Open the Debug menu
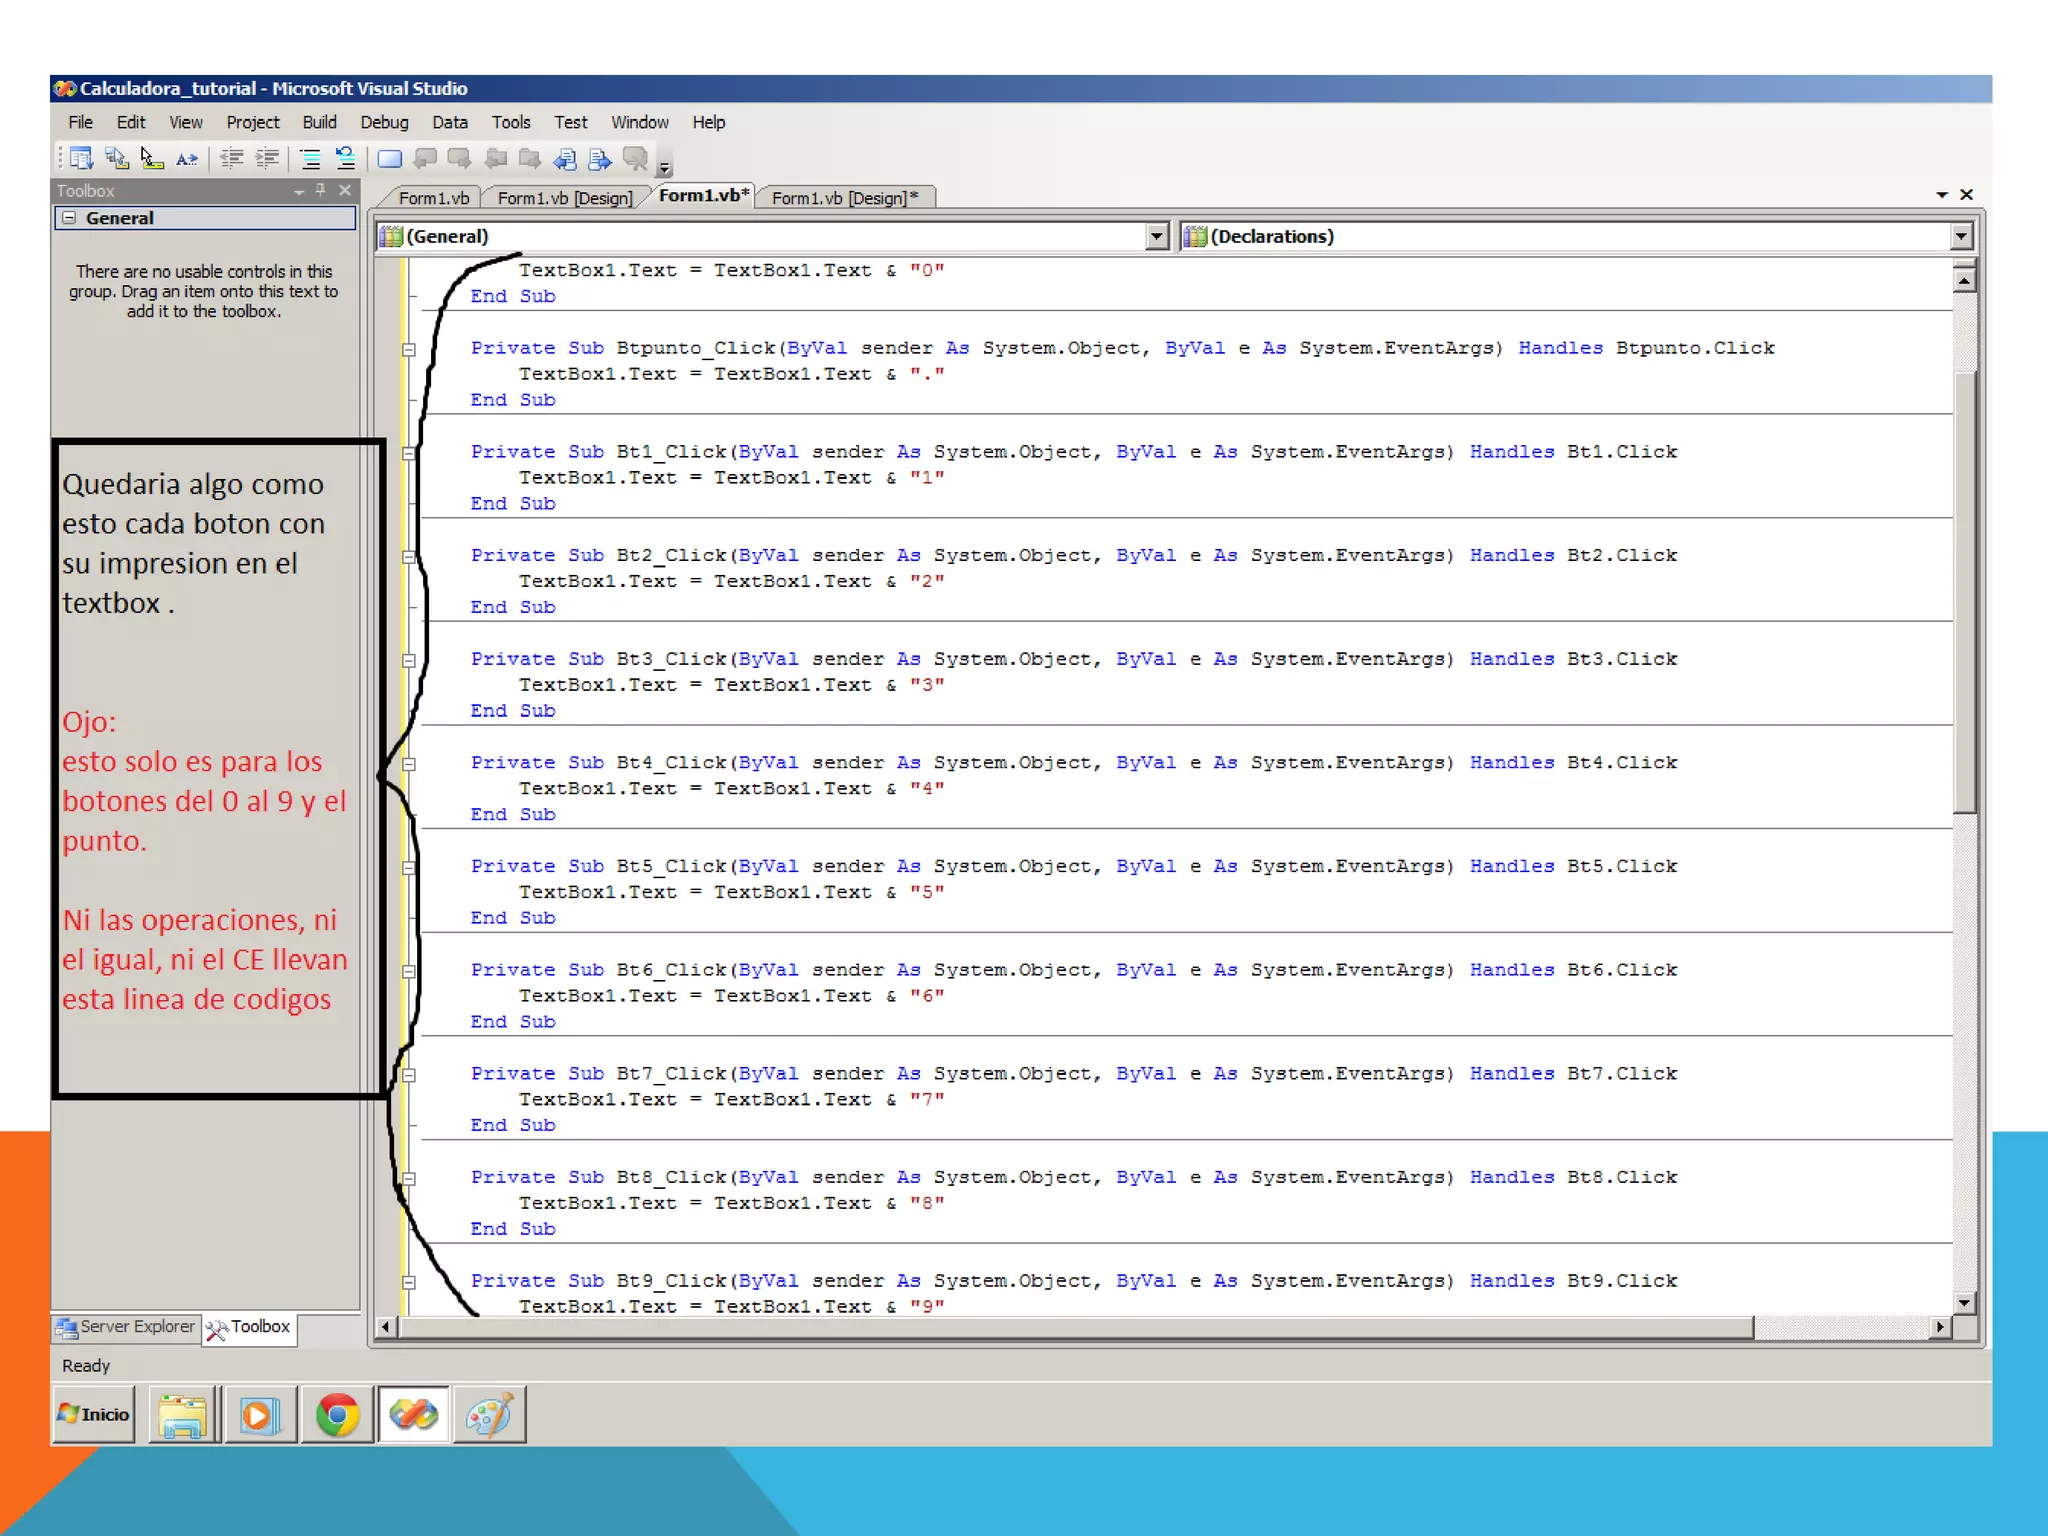The image size is (2048, 1536). tap(384, 122)
